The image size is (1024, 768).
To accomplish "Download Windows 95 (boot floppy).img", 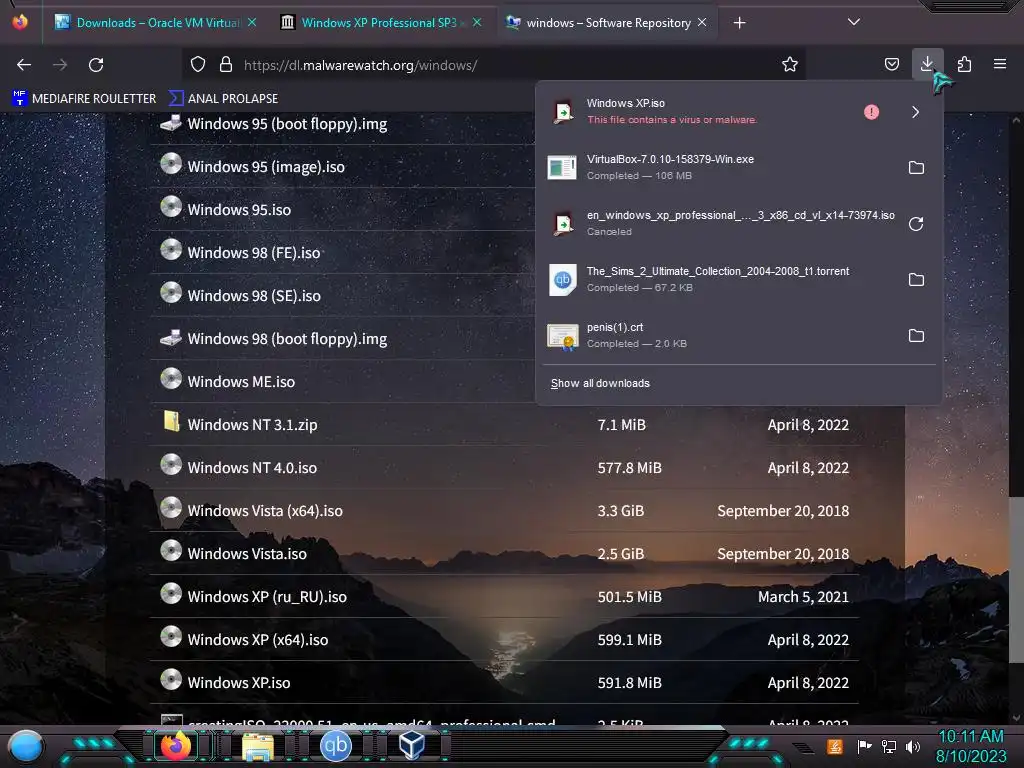I will point(287,124).
